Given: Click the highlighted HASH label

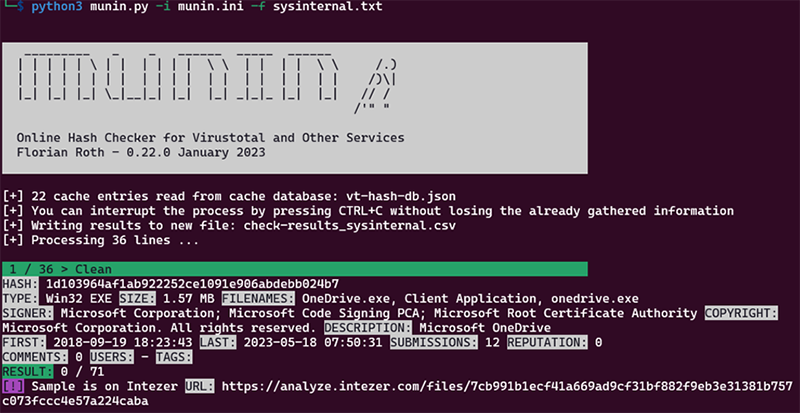Looking at the screenshot, I should (22, 284).
